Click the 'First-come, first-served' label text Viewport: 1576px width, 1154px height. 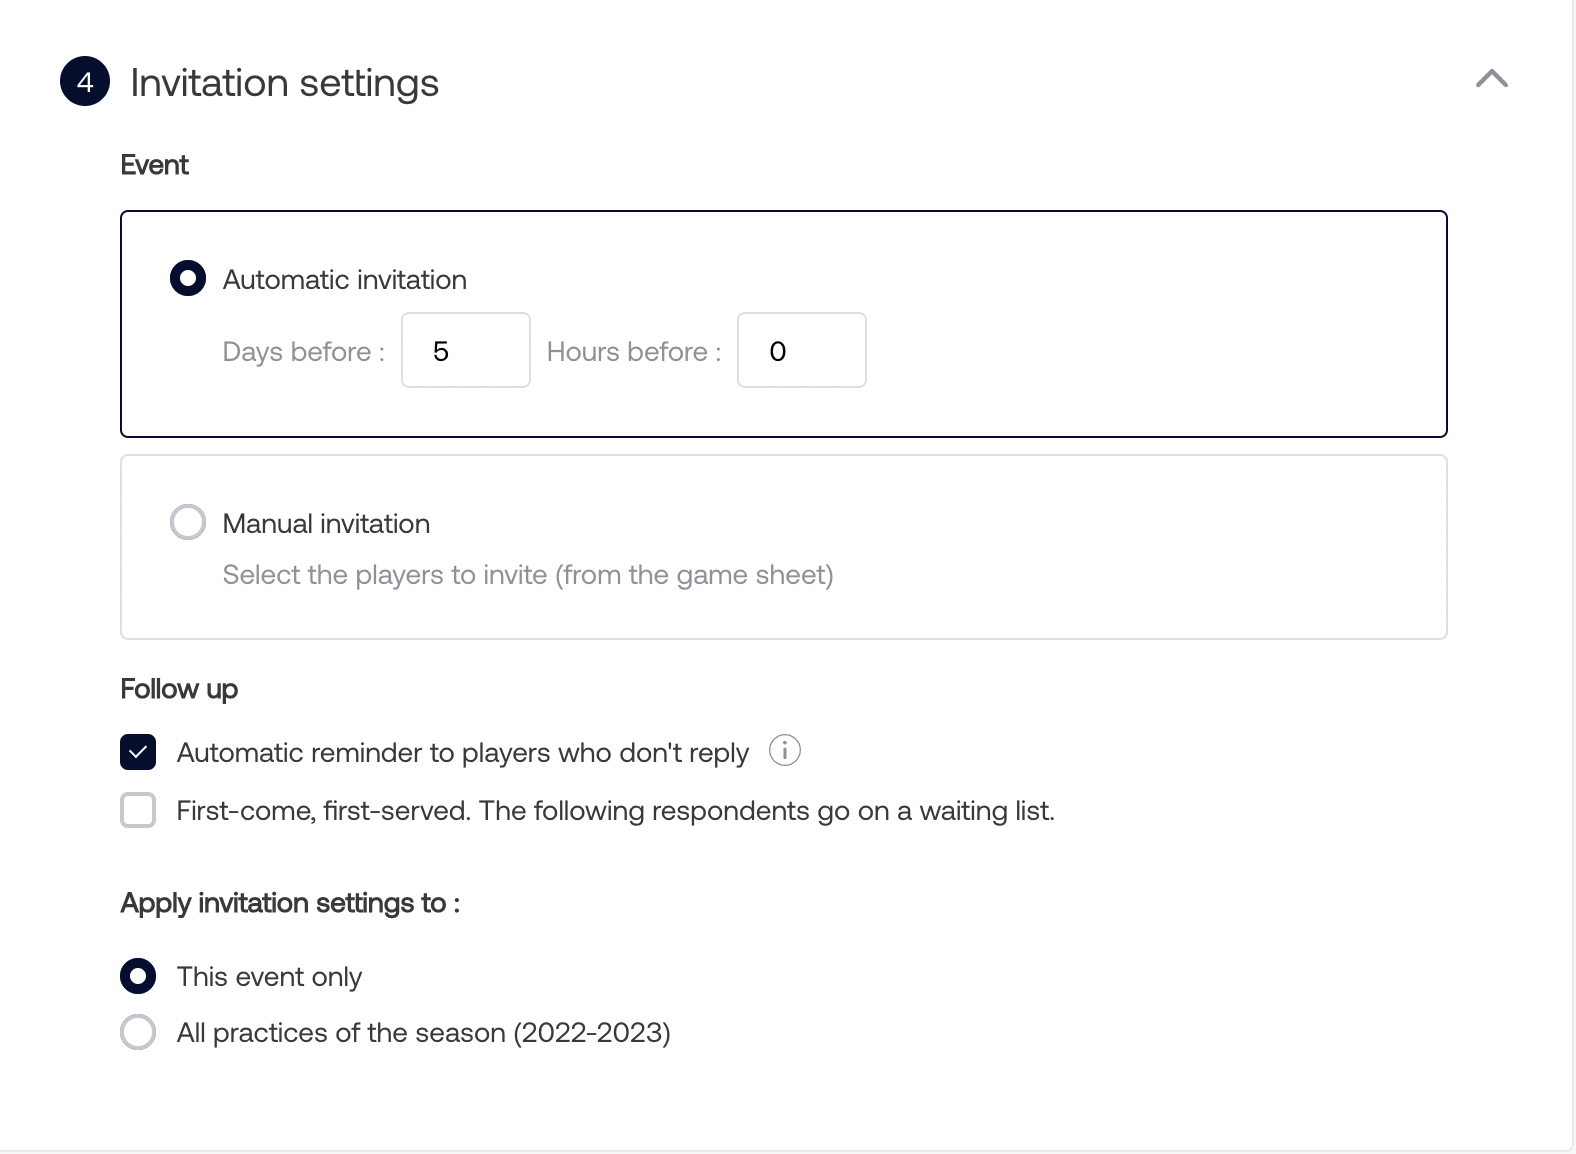click(x=615, y=811)
